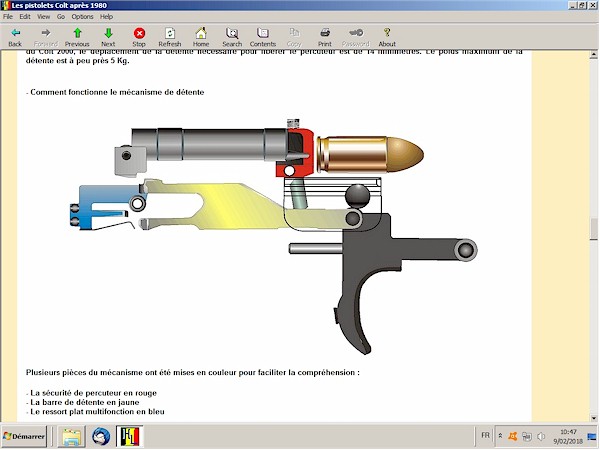Refresh the current page
This screenshot has height=450, width=600.
[170, 37]
